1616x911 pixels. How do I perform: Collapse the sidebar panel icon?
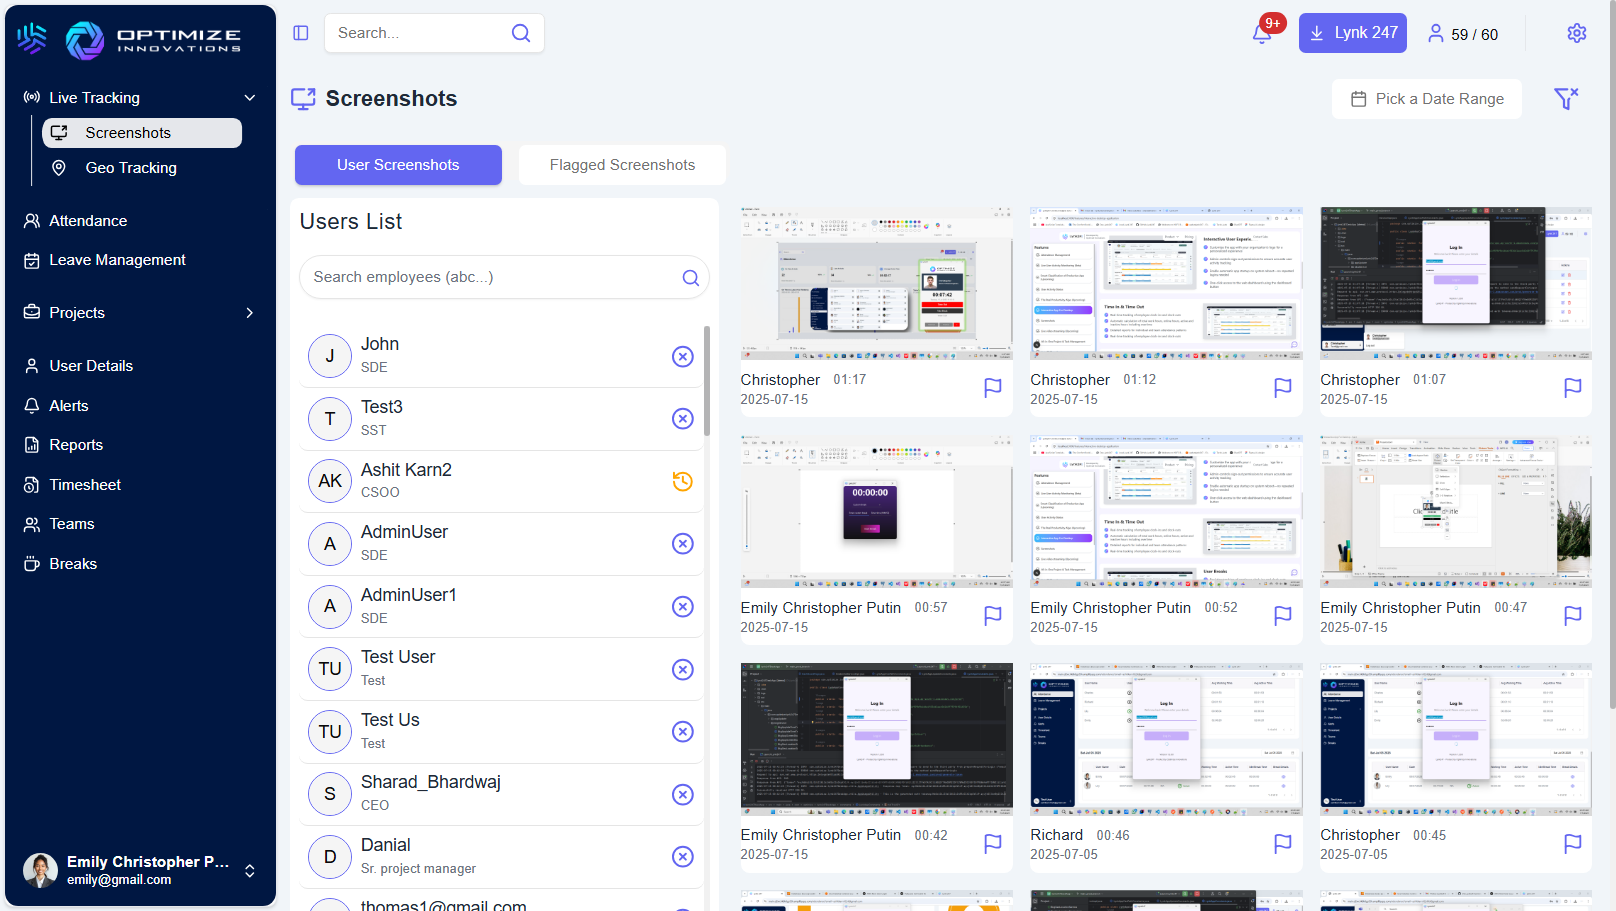tap(301, 33)
